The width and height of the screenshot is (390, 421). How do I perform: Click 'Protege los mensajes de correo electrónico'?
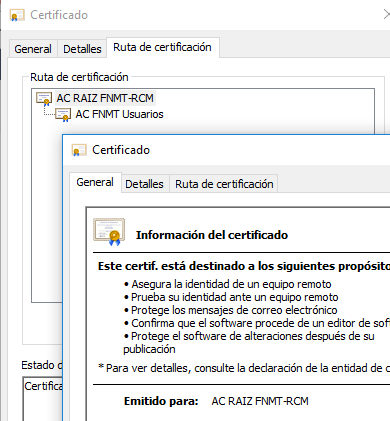[x=234, y=310]
